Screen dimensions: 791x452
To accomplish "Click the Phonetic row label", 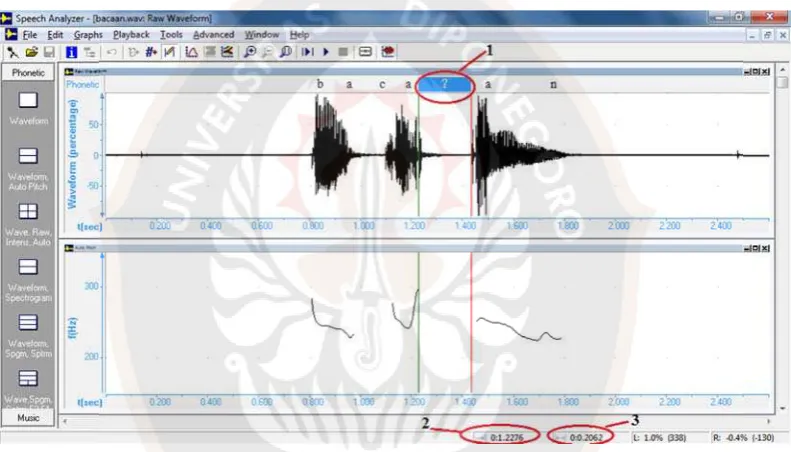I will [x=83, y=85].
